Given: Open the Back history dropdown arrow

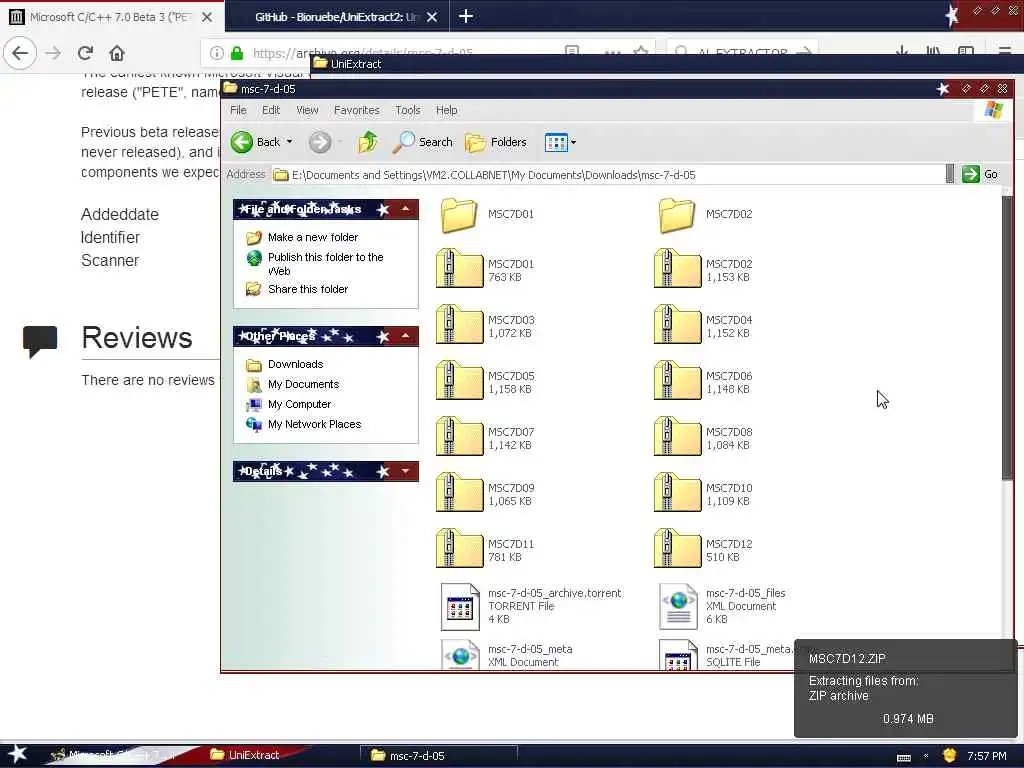Looking at the screenshot, I should (x=289, y=142).
